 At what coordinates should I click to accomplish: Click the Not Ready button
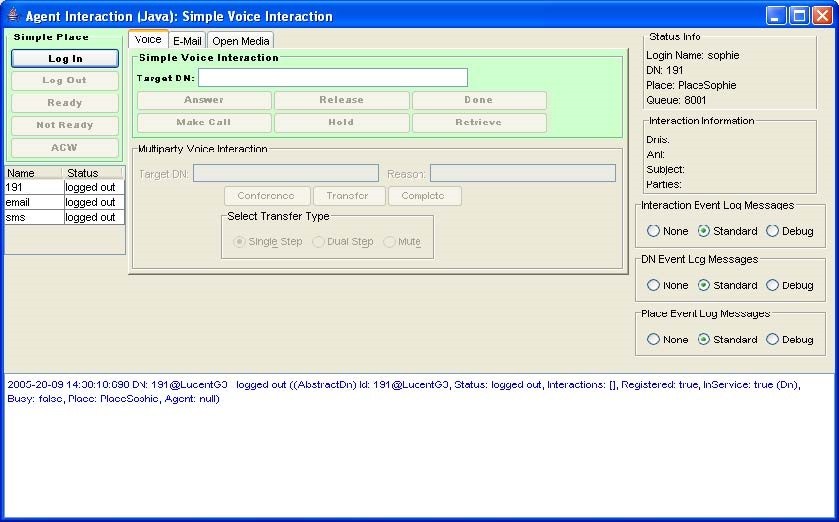(x=65, y=126)
